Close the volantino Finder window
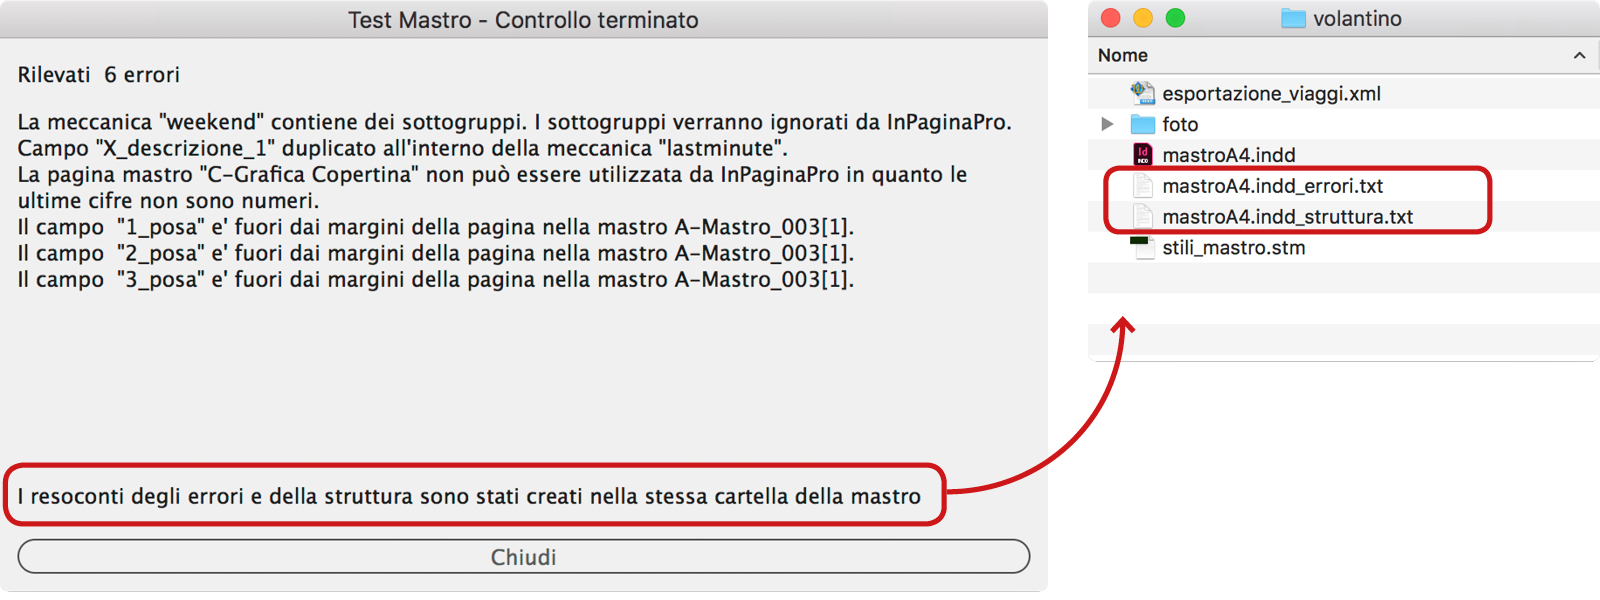Viewport: 1600px width, 600px height. pos(1110,18)
